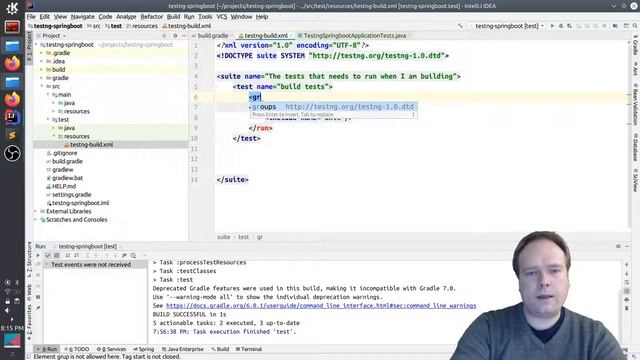This screenshot has height=360, width=640.
Task: Select HELP.md in the project tree
Action: [x=64, y=186]
